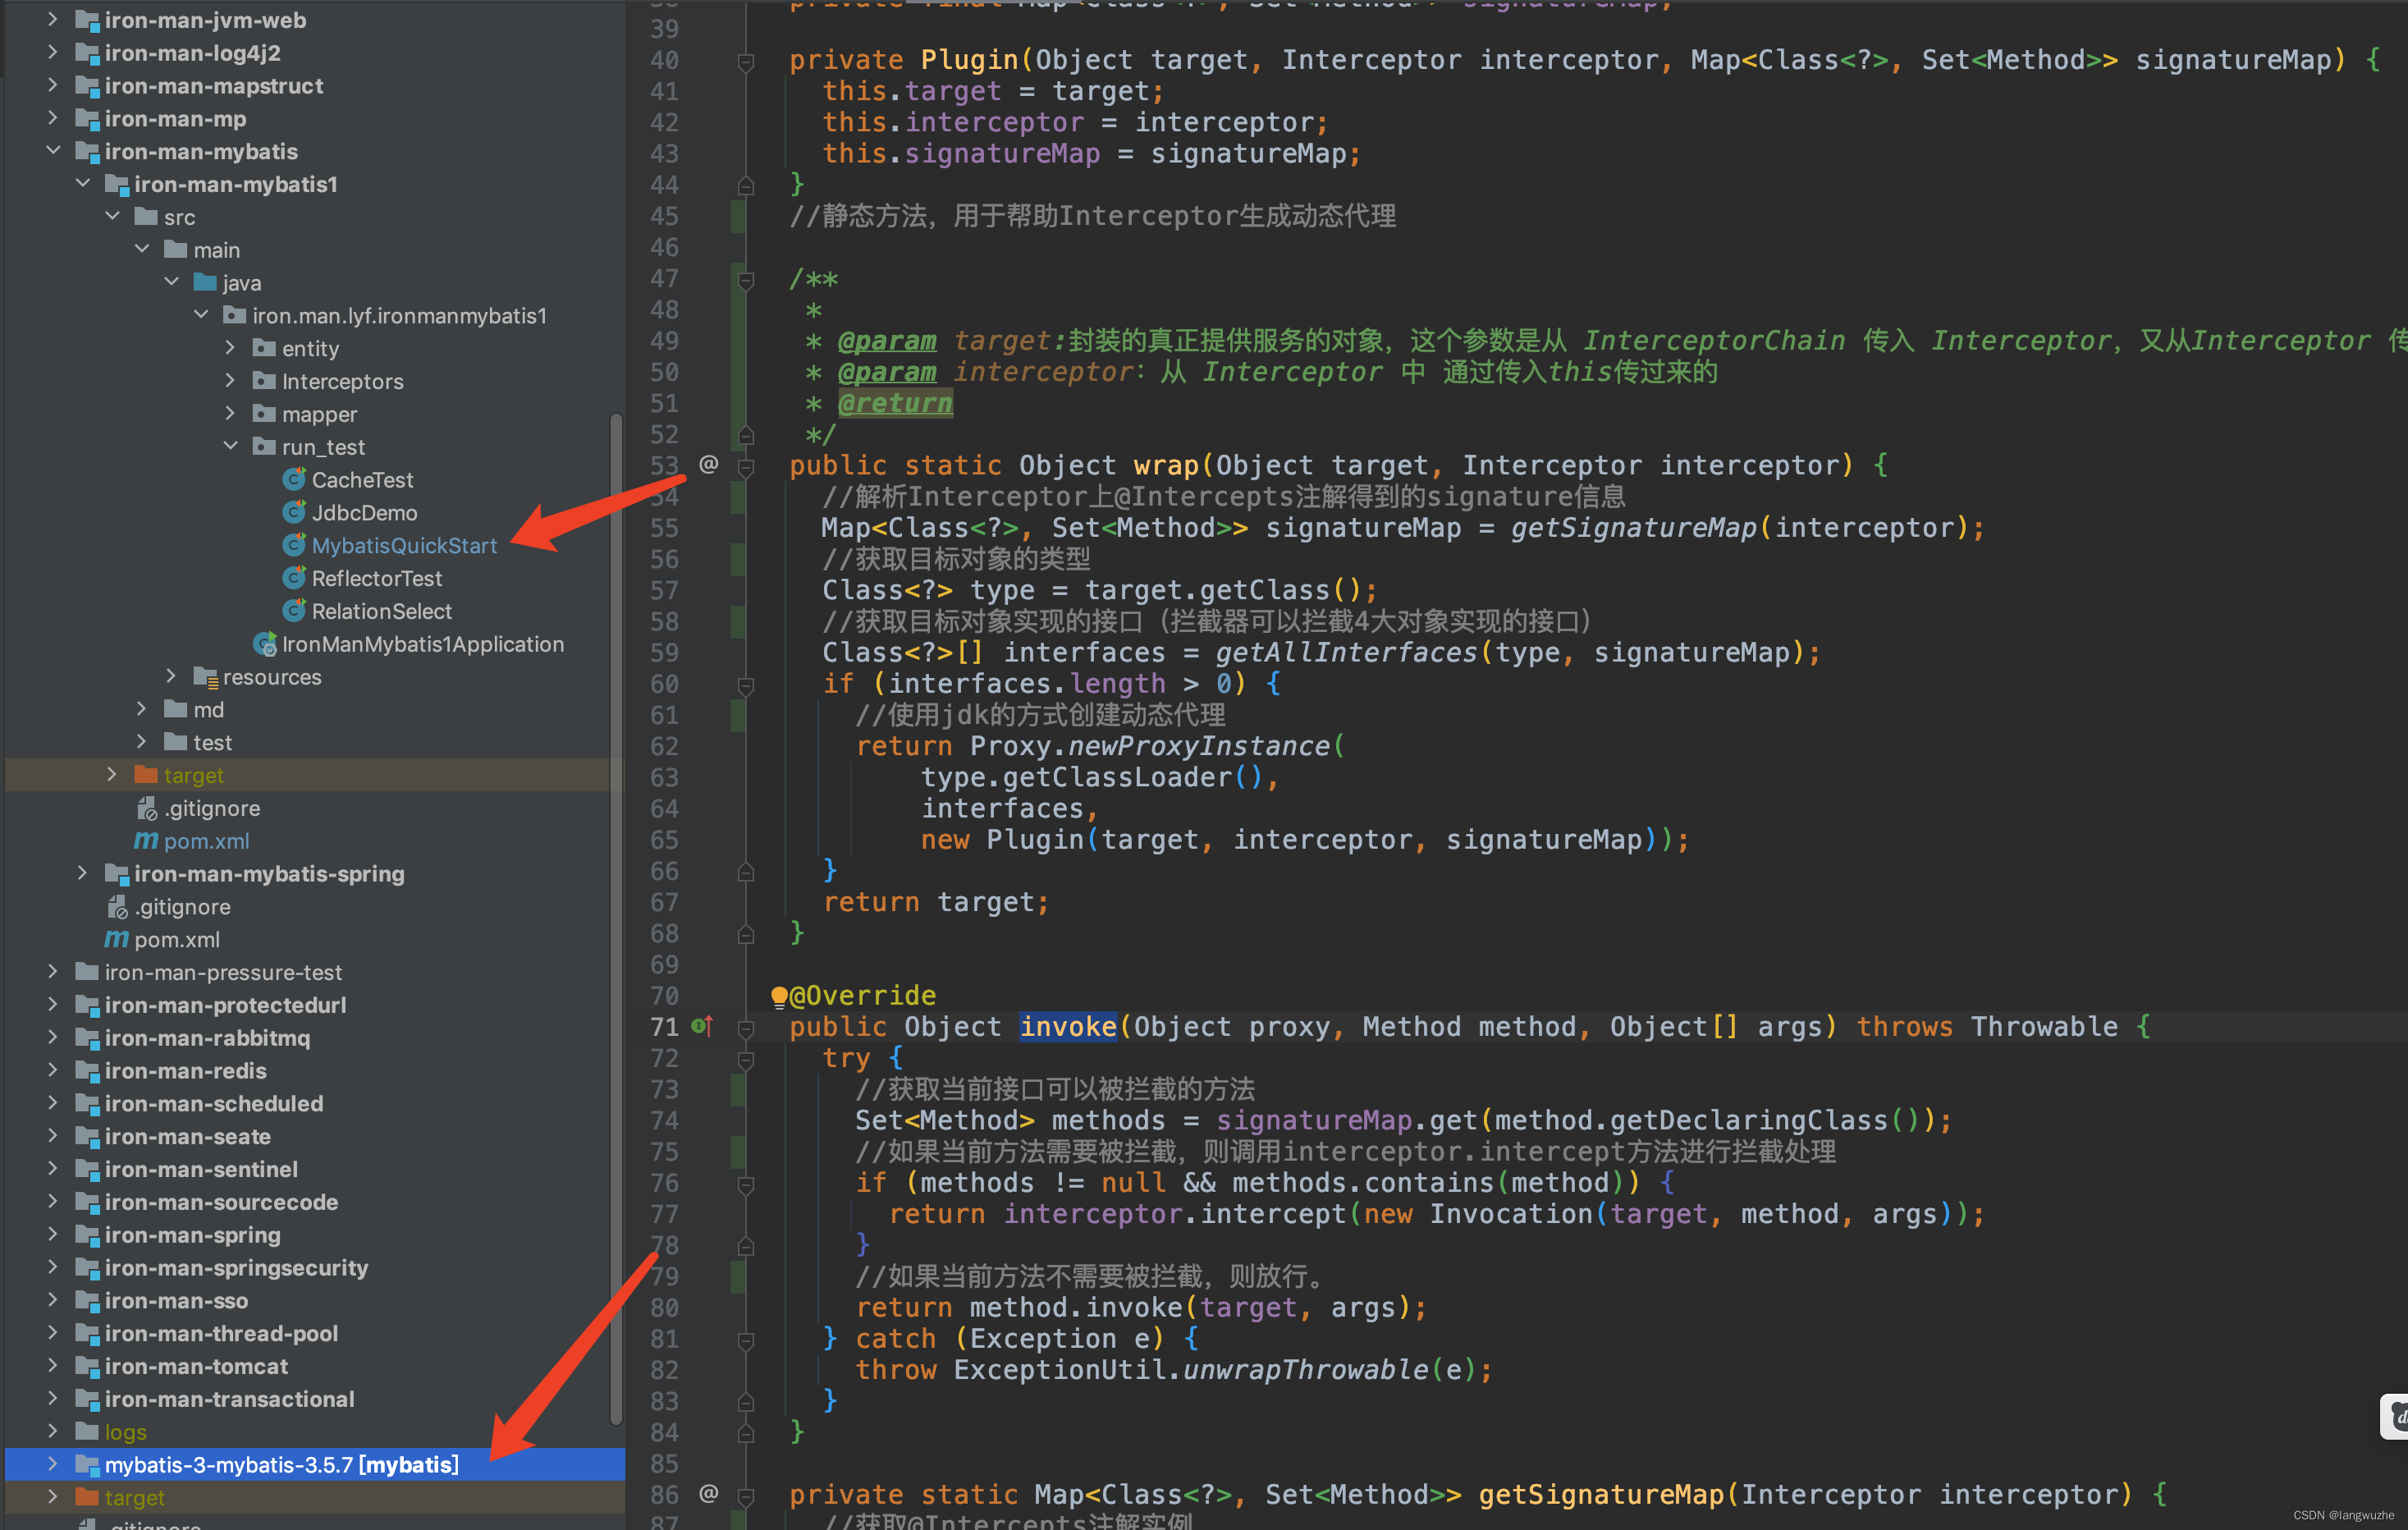Expand the iron-man-tomcat module
The image size is (2408, 1530).
tap(53, 1365)
